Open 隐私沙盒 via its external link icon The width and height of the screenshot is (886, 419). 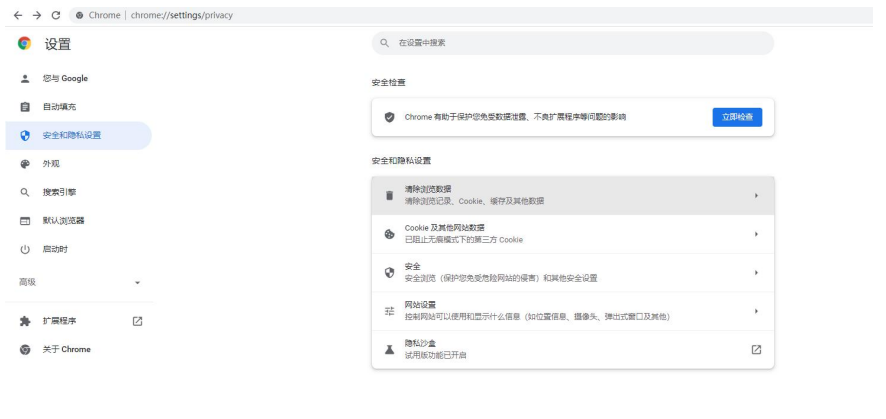coord(756,350)
